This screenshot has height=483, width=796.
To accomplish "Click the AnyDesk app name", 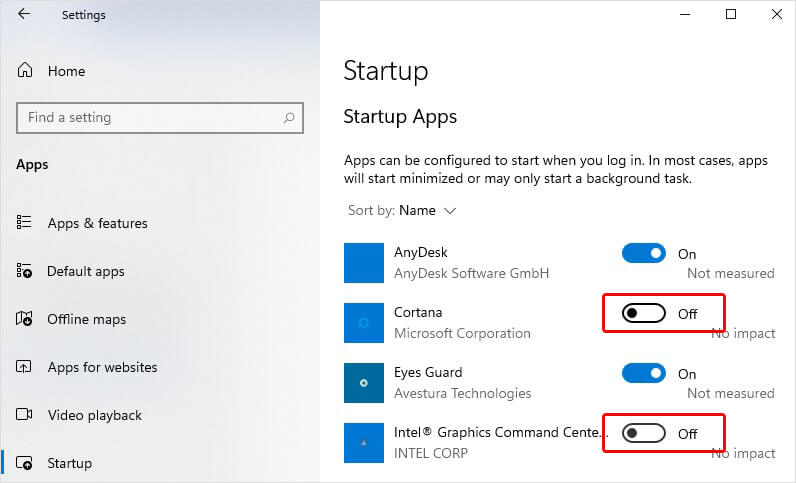I will click(x=421, y=252).
